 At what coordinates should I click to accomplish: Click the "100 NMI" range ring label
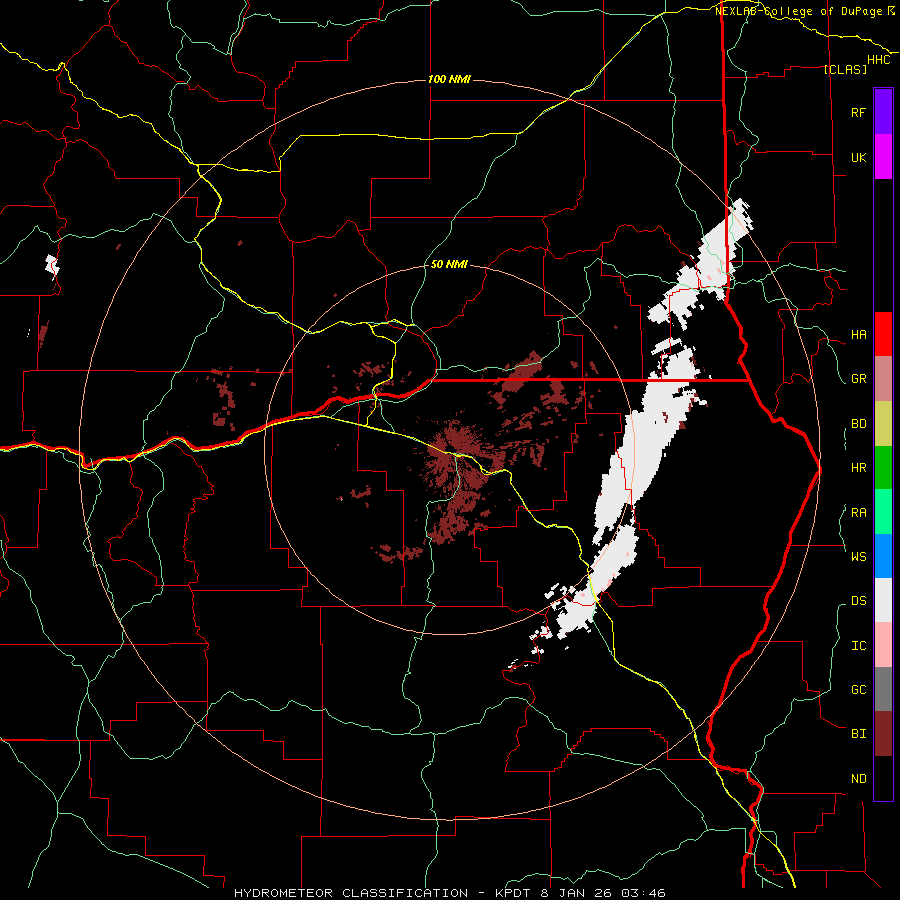pyautogui.click(x=449, y=79)
